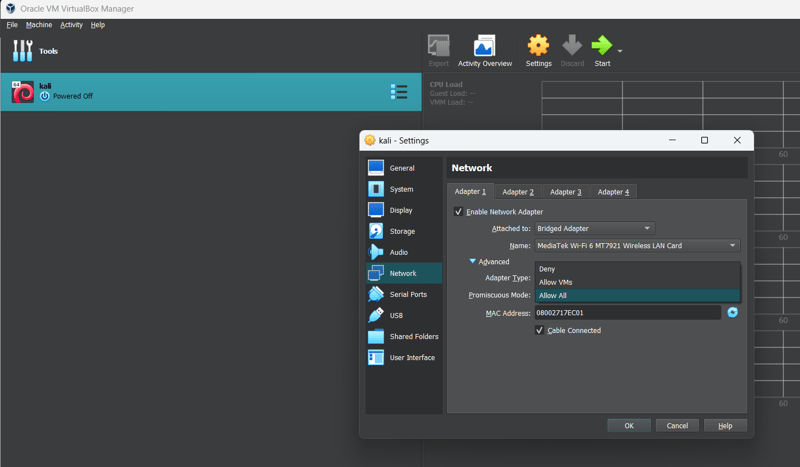Choose Allow VMs in Promiscuous Mode list
This screenshot has height=467, width=800.
click(637, 282)
